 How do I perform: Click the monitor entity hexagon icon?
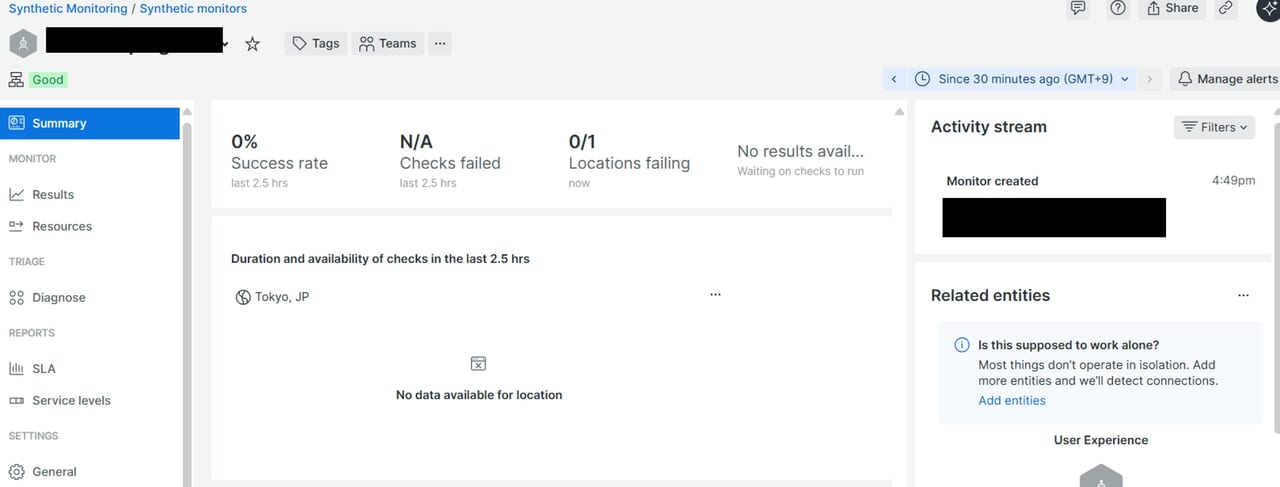23,44
